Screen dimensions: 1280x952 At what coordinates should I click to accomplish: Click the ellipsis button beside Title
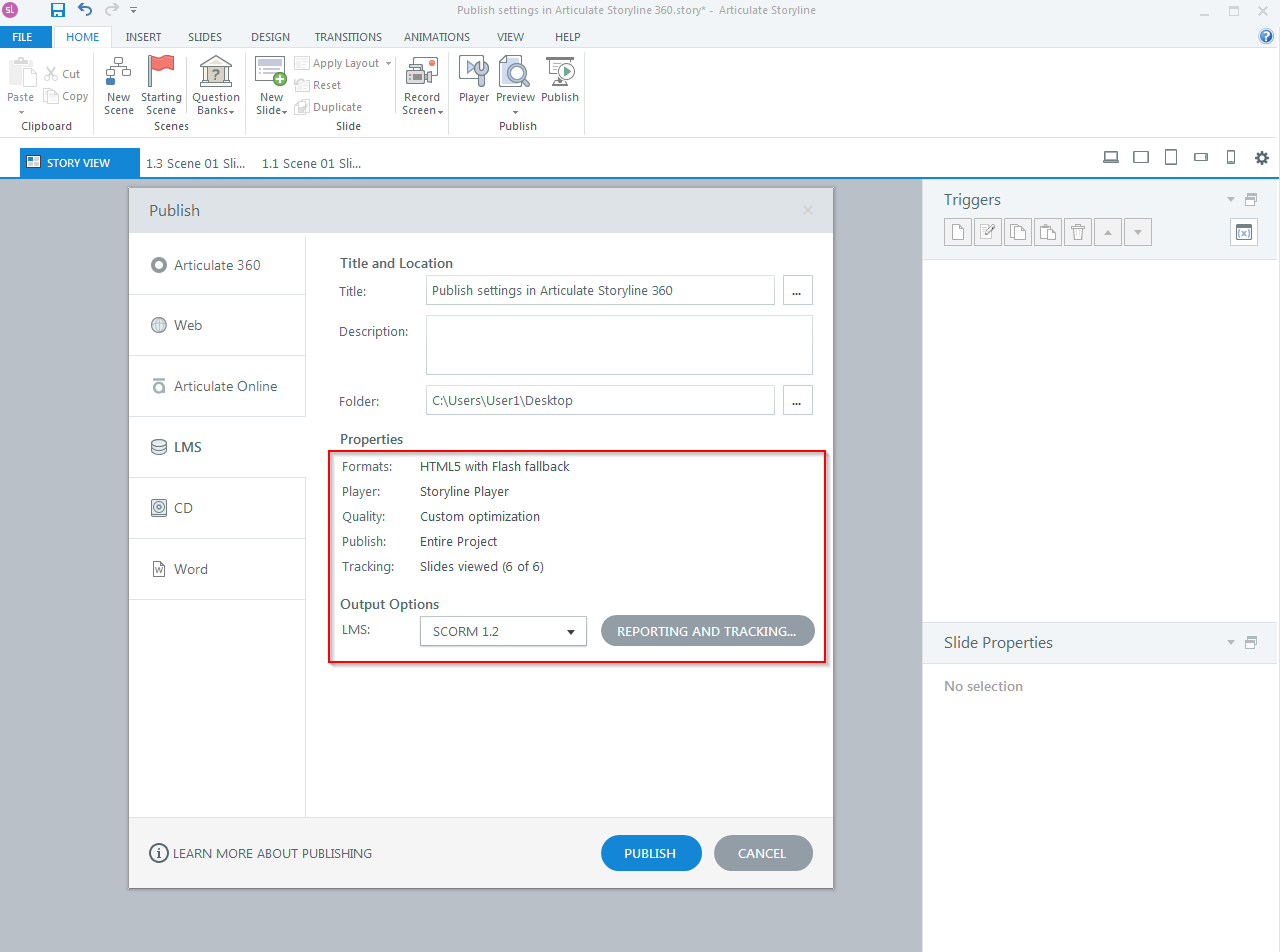pos(797,291)
